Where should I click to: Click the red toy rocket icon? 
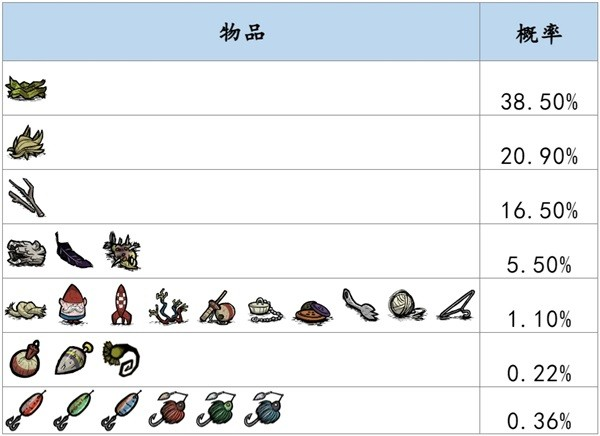coord(121,305)
